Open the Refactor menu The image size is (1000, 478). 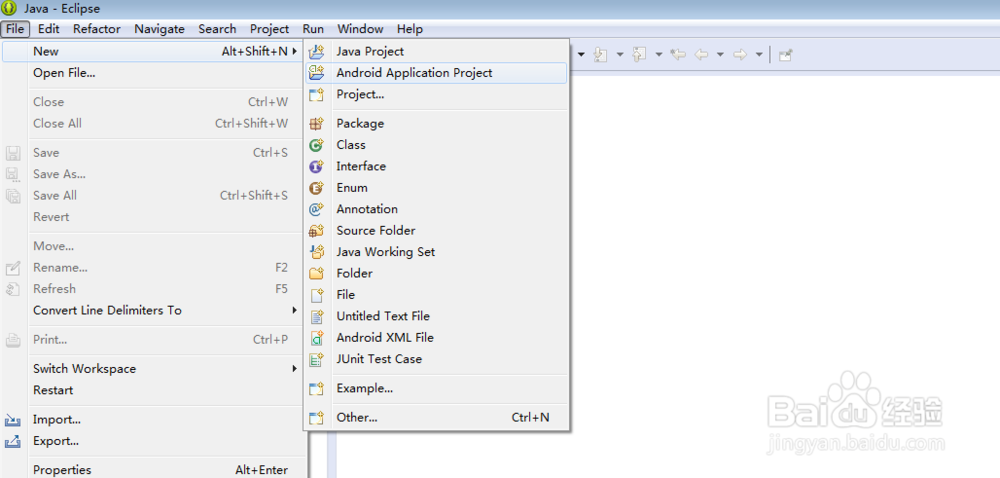click(97, 29)
